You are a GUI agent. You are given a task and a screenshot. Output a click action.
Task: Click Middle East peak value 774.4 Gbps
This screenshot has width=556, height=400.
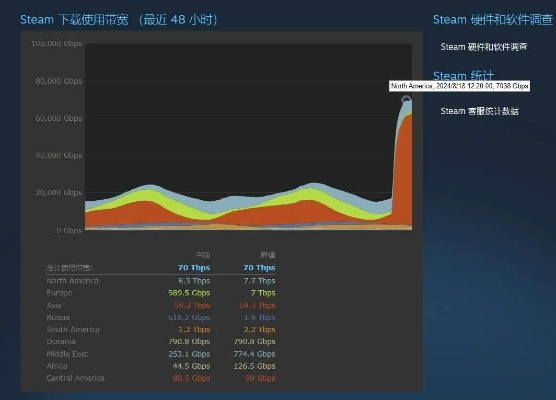coord(254,354)
